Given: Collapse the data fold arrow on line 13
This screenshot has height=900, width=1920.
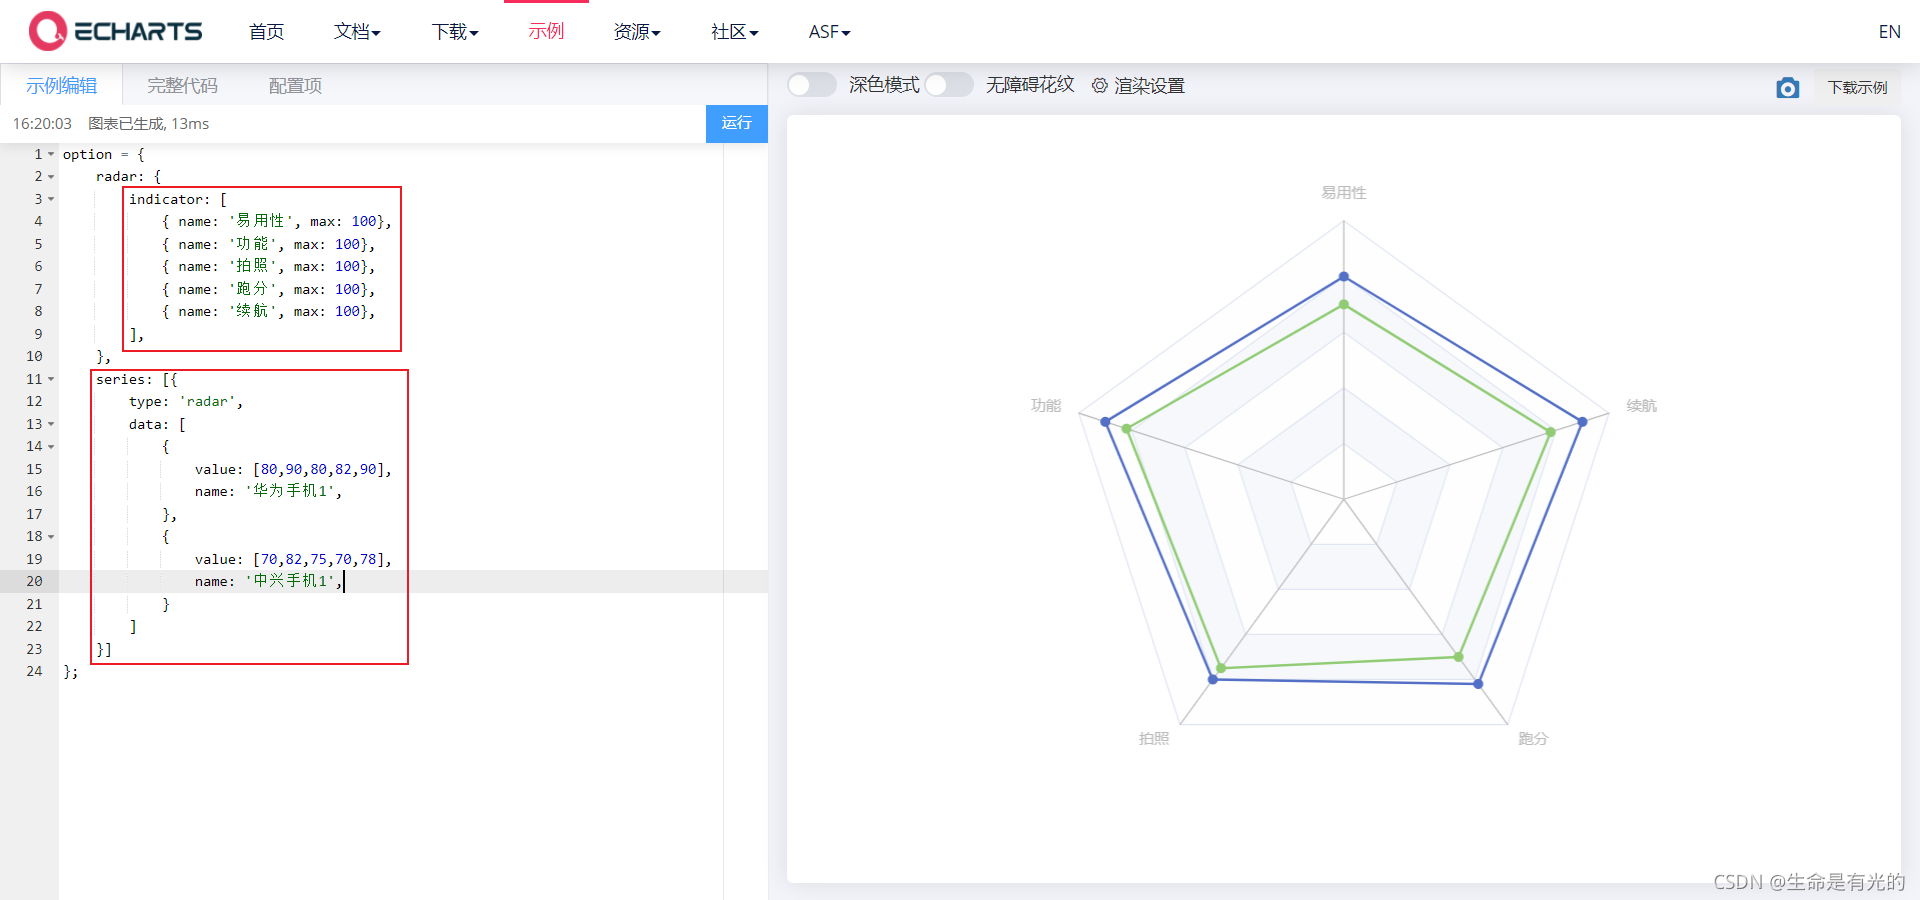Looking at the screenshot, I should point(51,424).
